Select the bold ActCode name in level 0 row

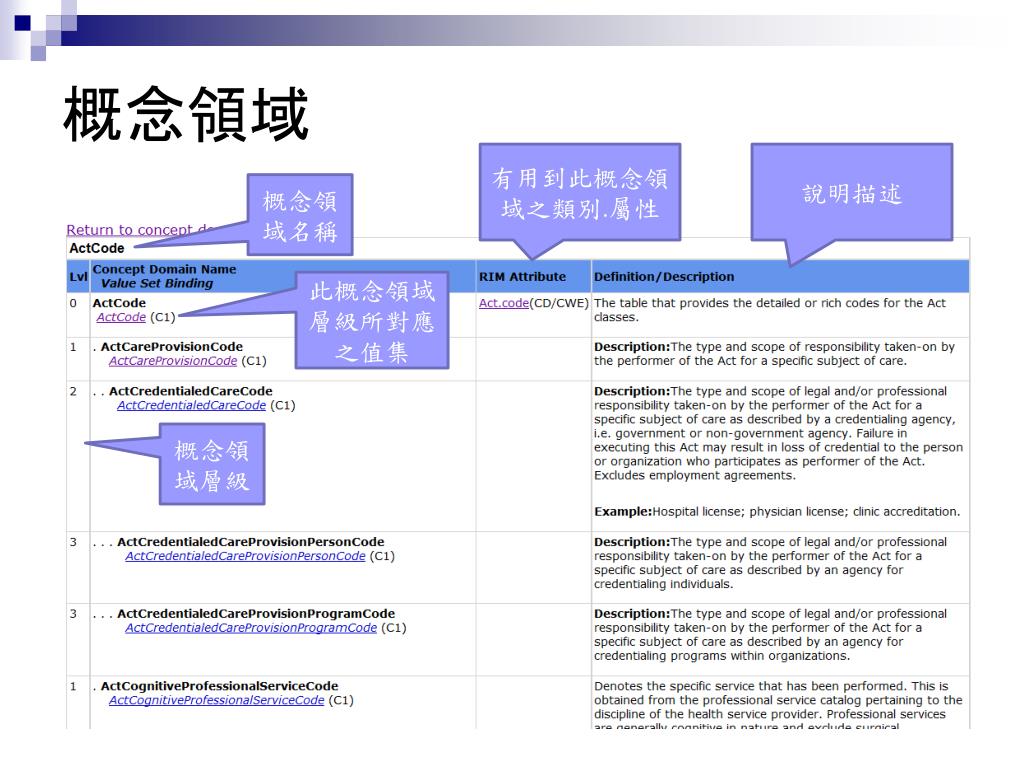120,303
